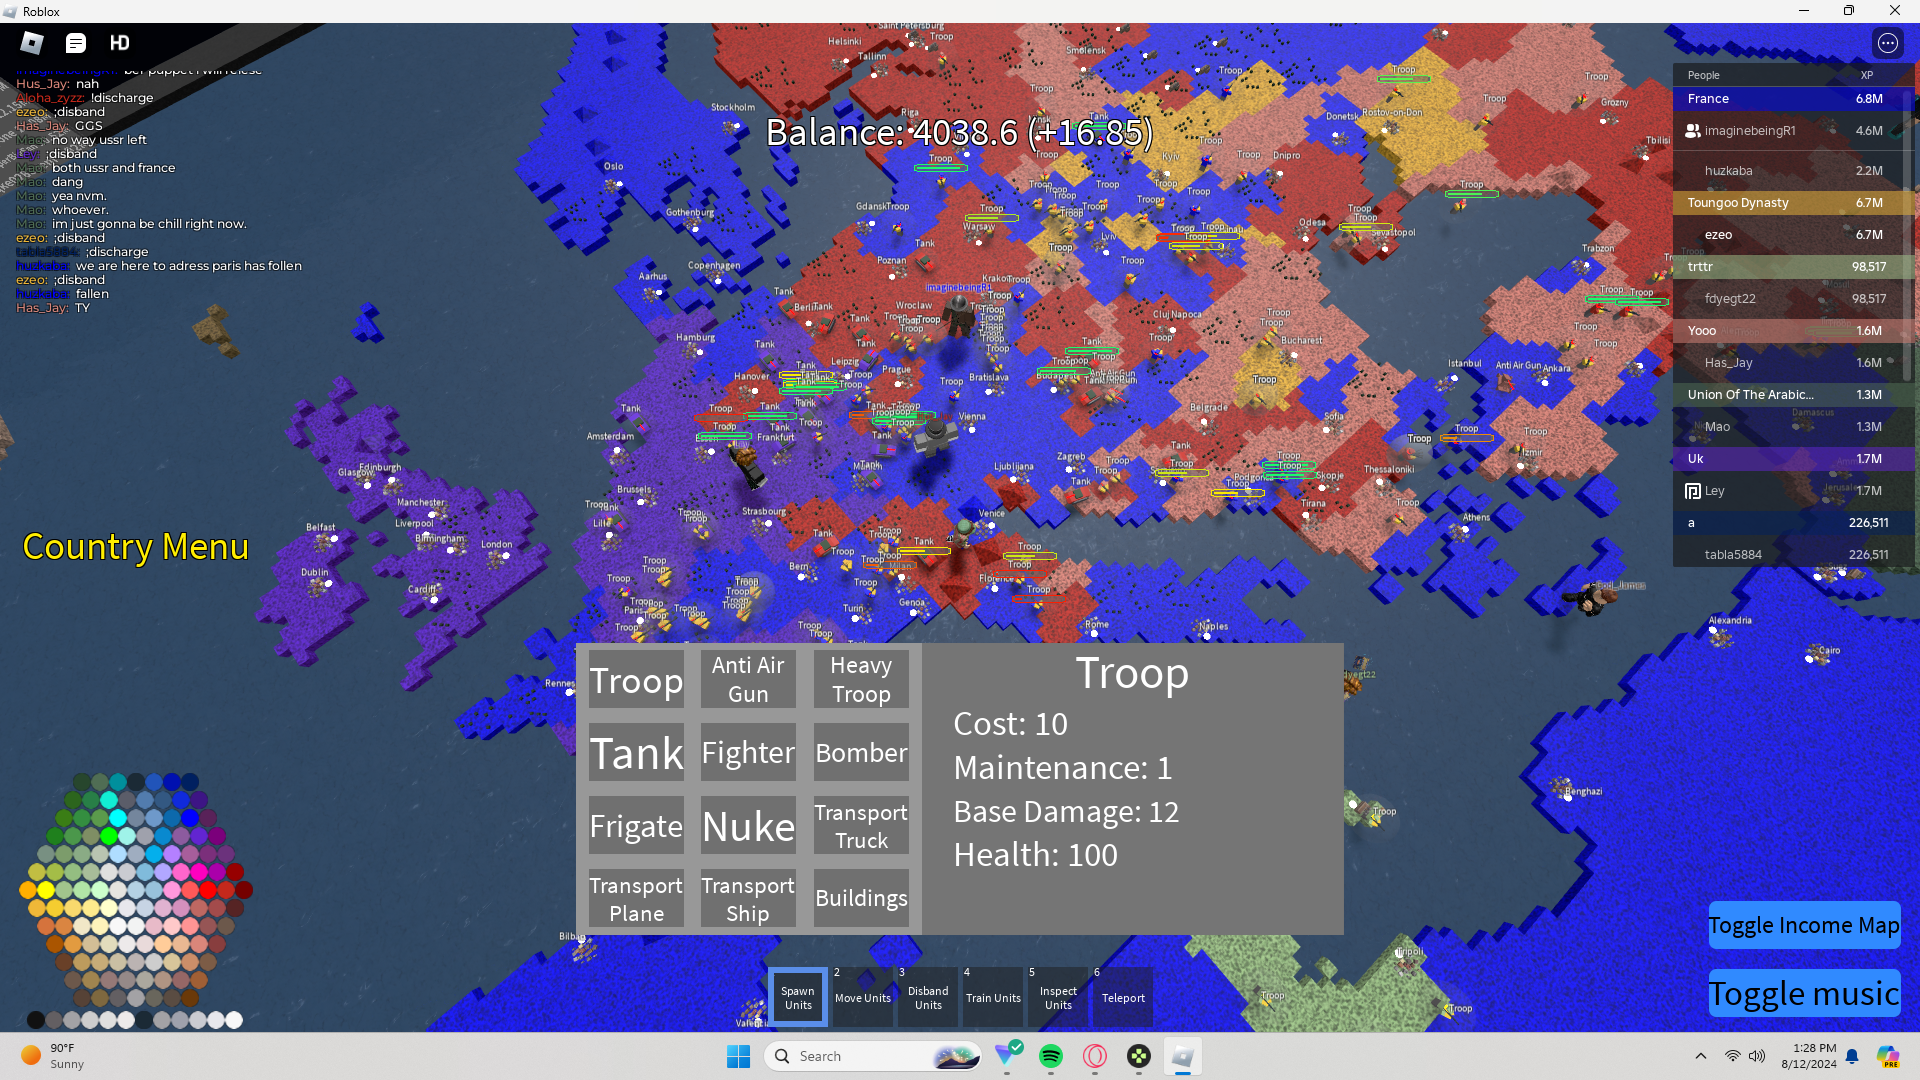Open the Roblox menu icon

tap(32, 43)
